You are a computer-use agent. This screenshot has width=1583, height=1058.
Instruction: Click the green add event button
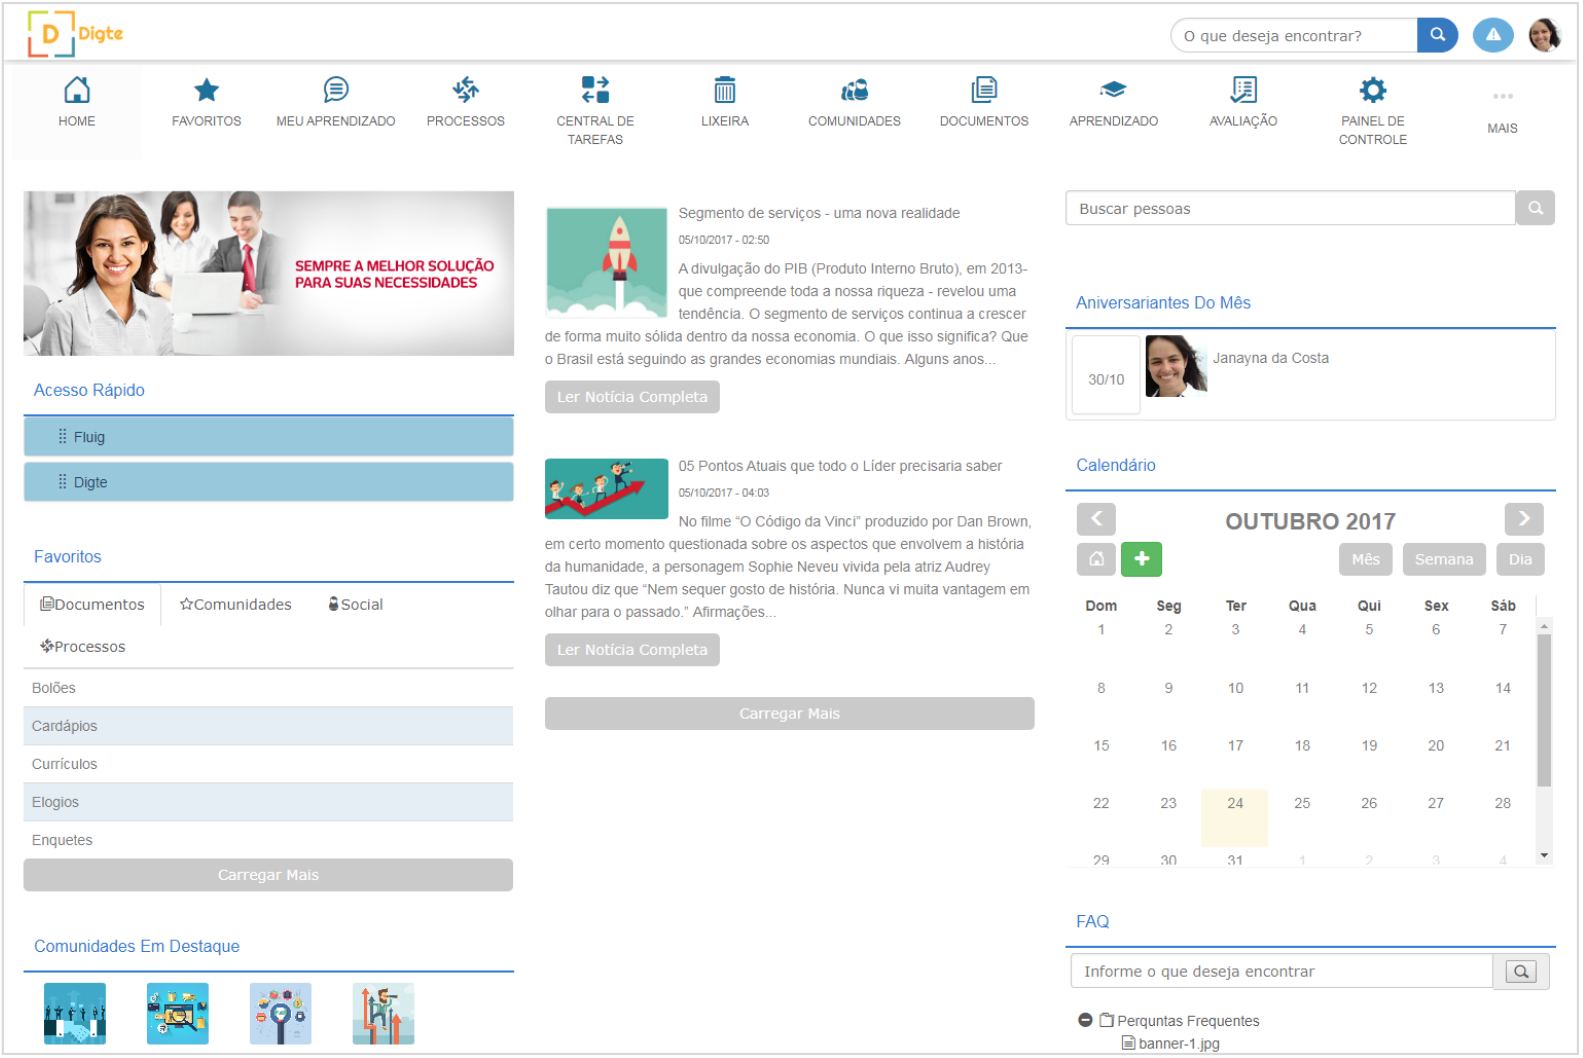[x=1141, y=560]
